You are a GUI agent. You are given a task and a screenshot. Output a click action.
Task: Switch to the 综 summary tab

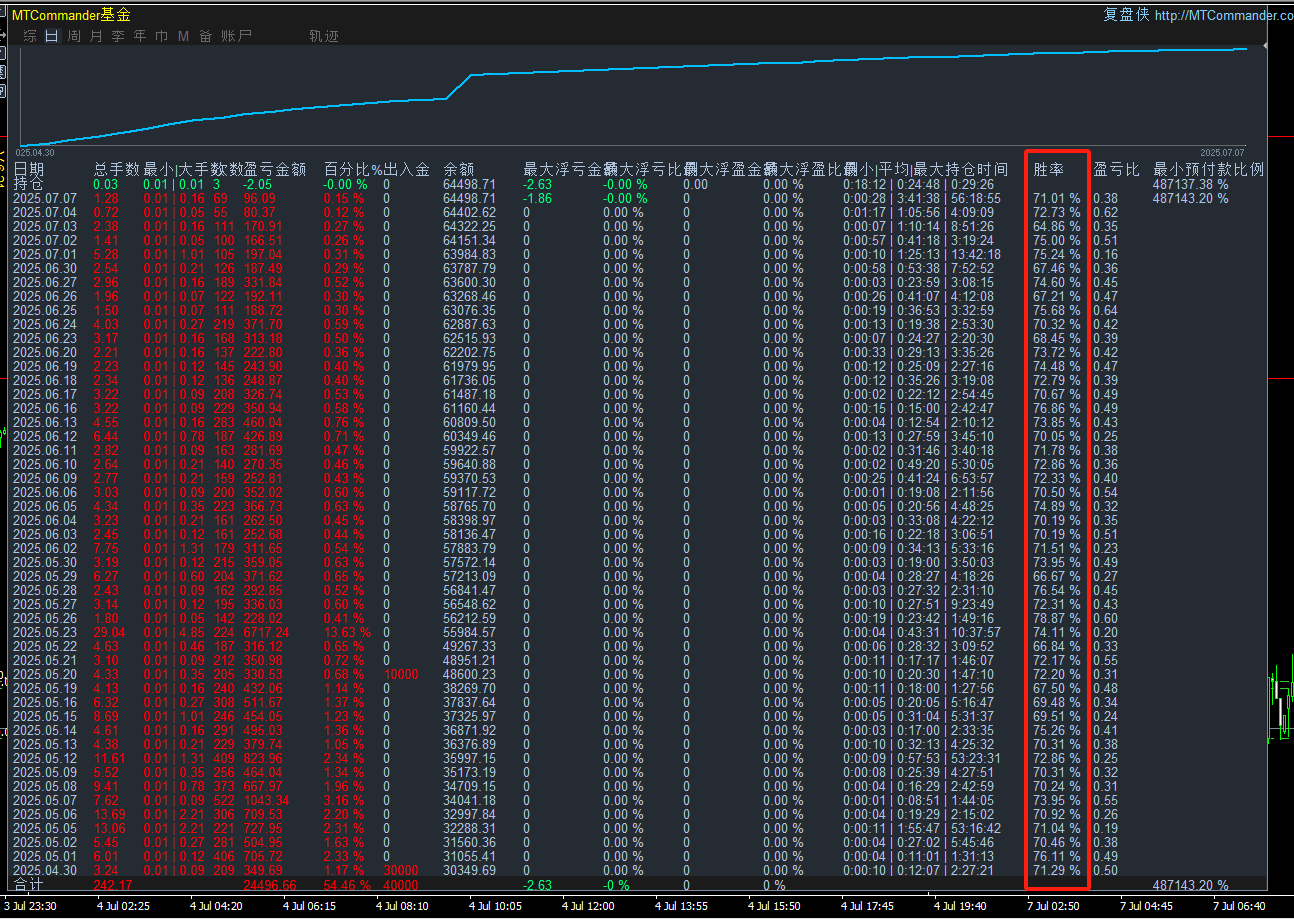(30, 36)
